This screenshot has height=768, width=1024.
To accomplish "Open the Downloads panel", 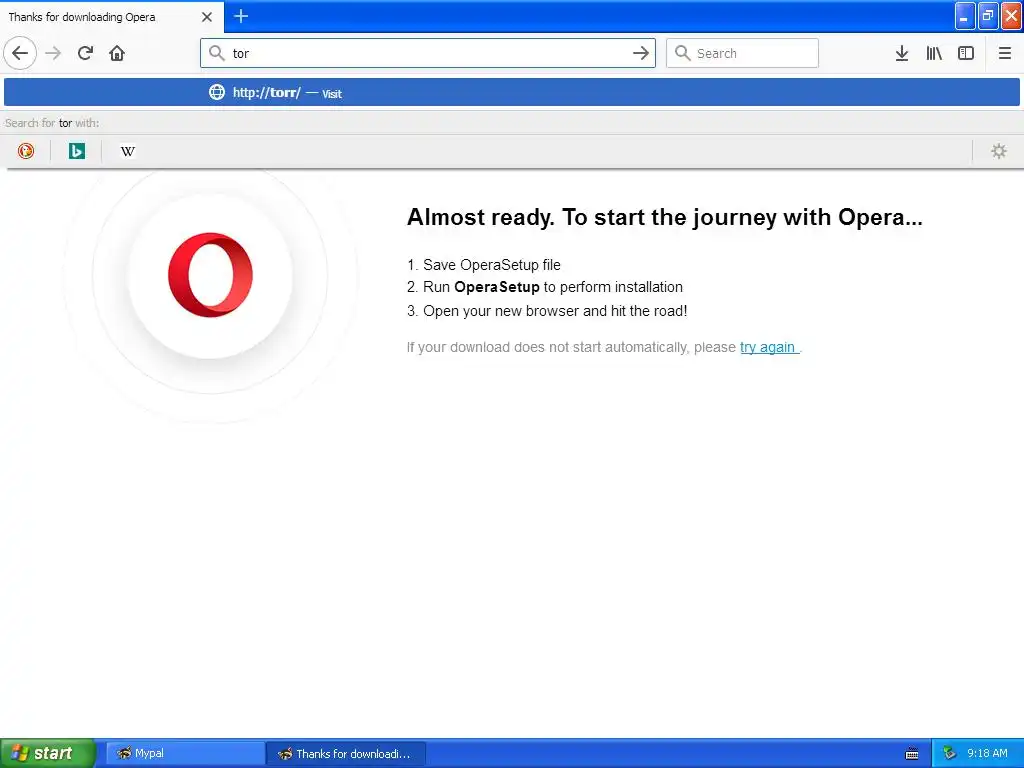I will tap(902, 53).
